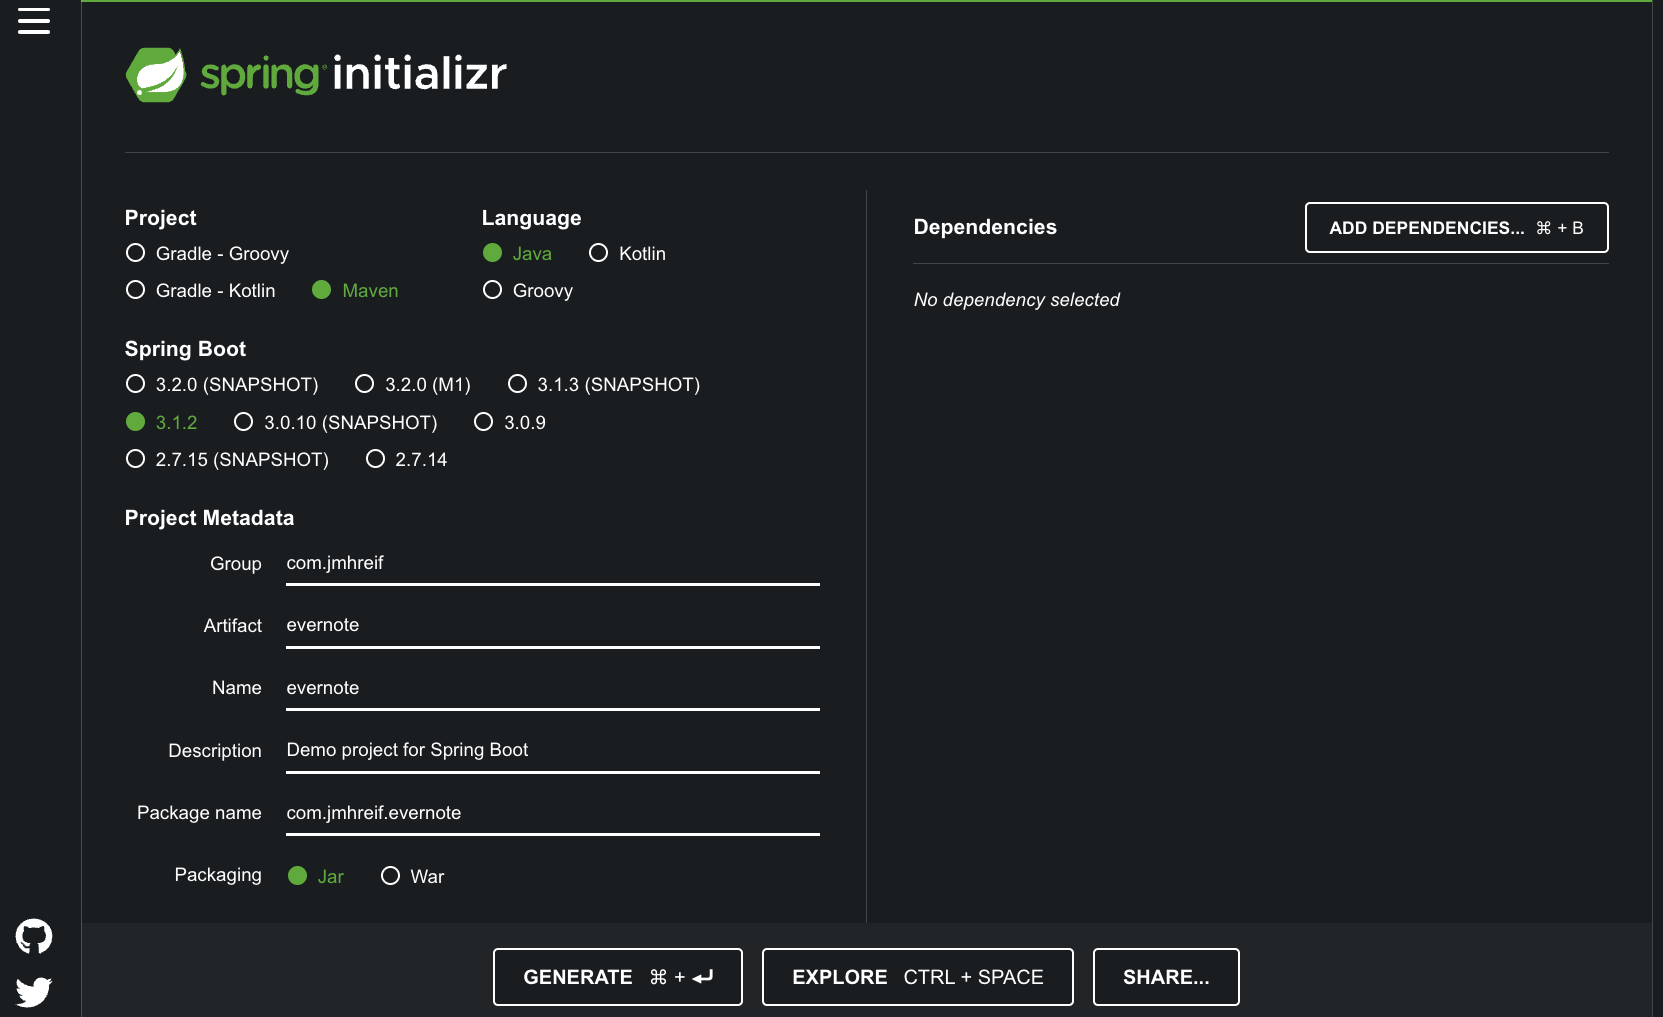This screenshot has height=1017, width=1663.
Task: Select Spring Boot 3.0.9 version
Action: [x=510, y=423]
